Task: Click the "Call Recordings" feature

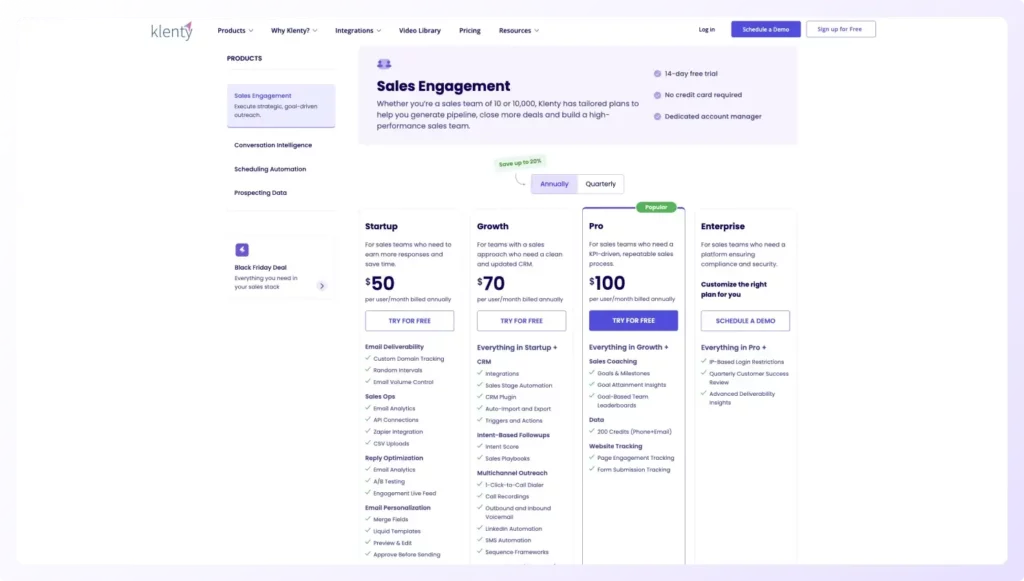Action: [x=507, y=496]
